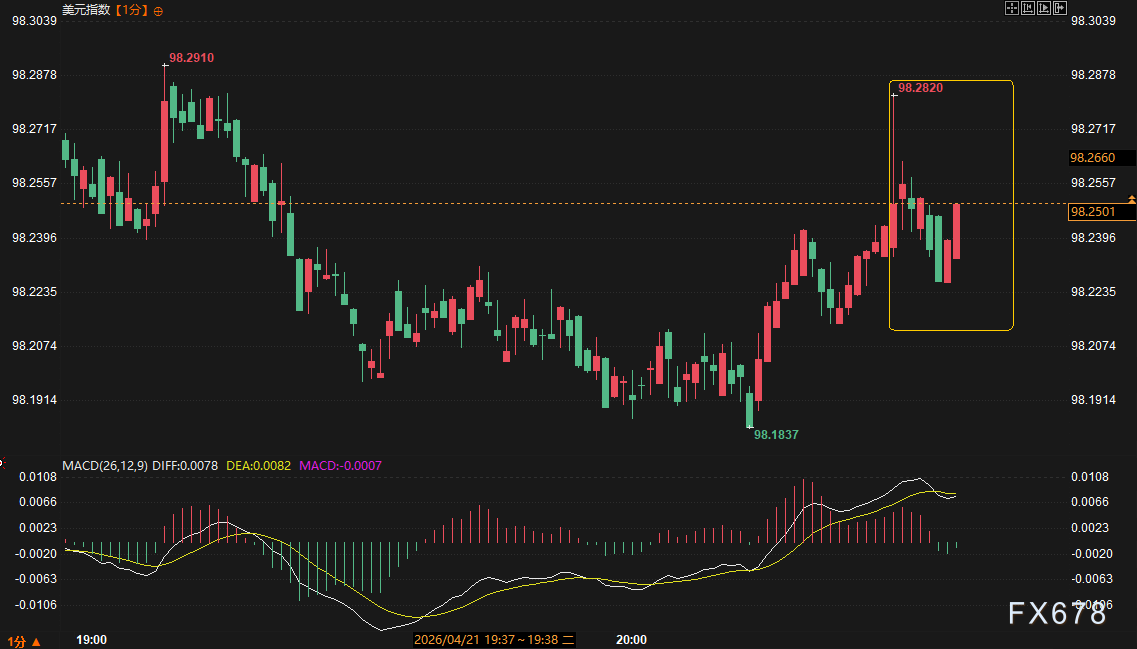Select the DIFF:0.0078 legend entry
Screen dimensions: 1137x649
[x=185, y=466]
